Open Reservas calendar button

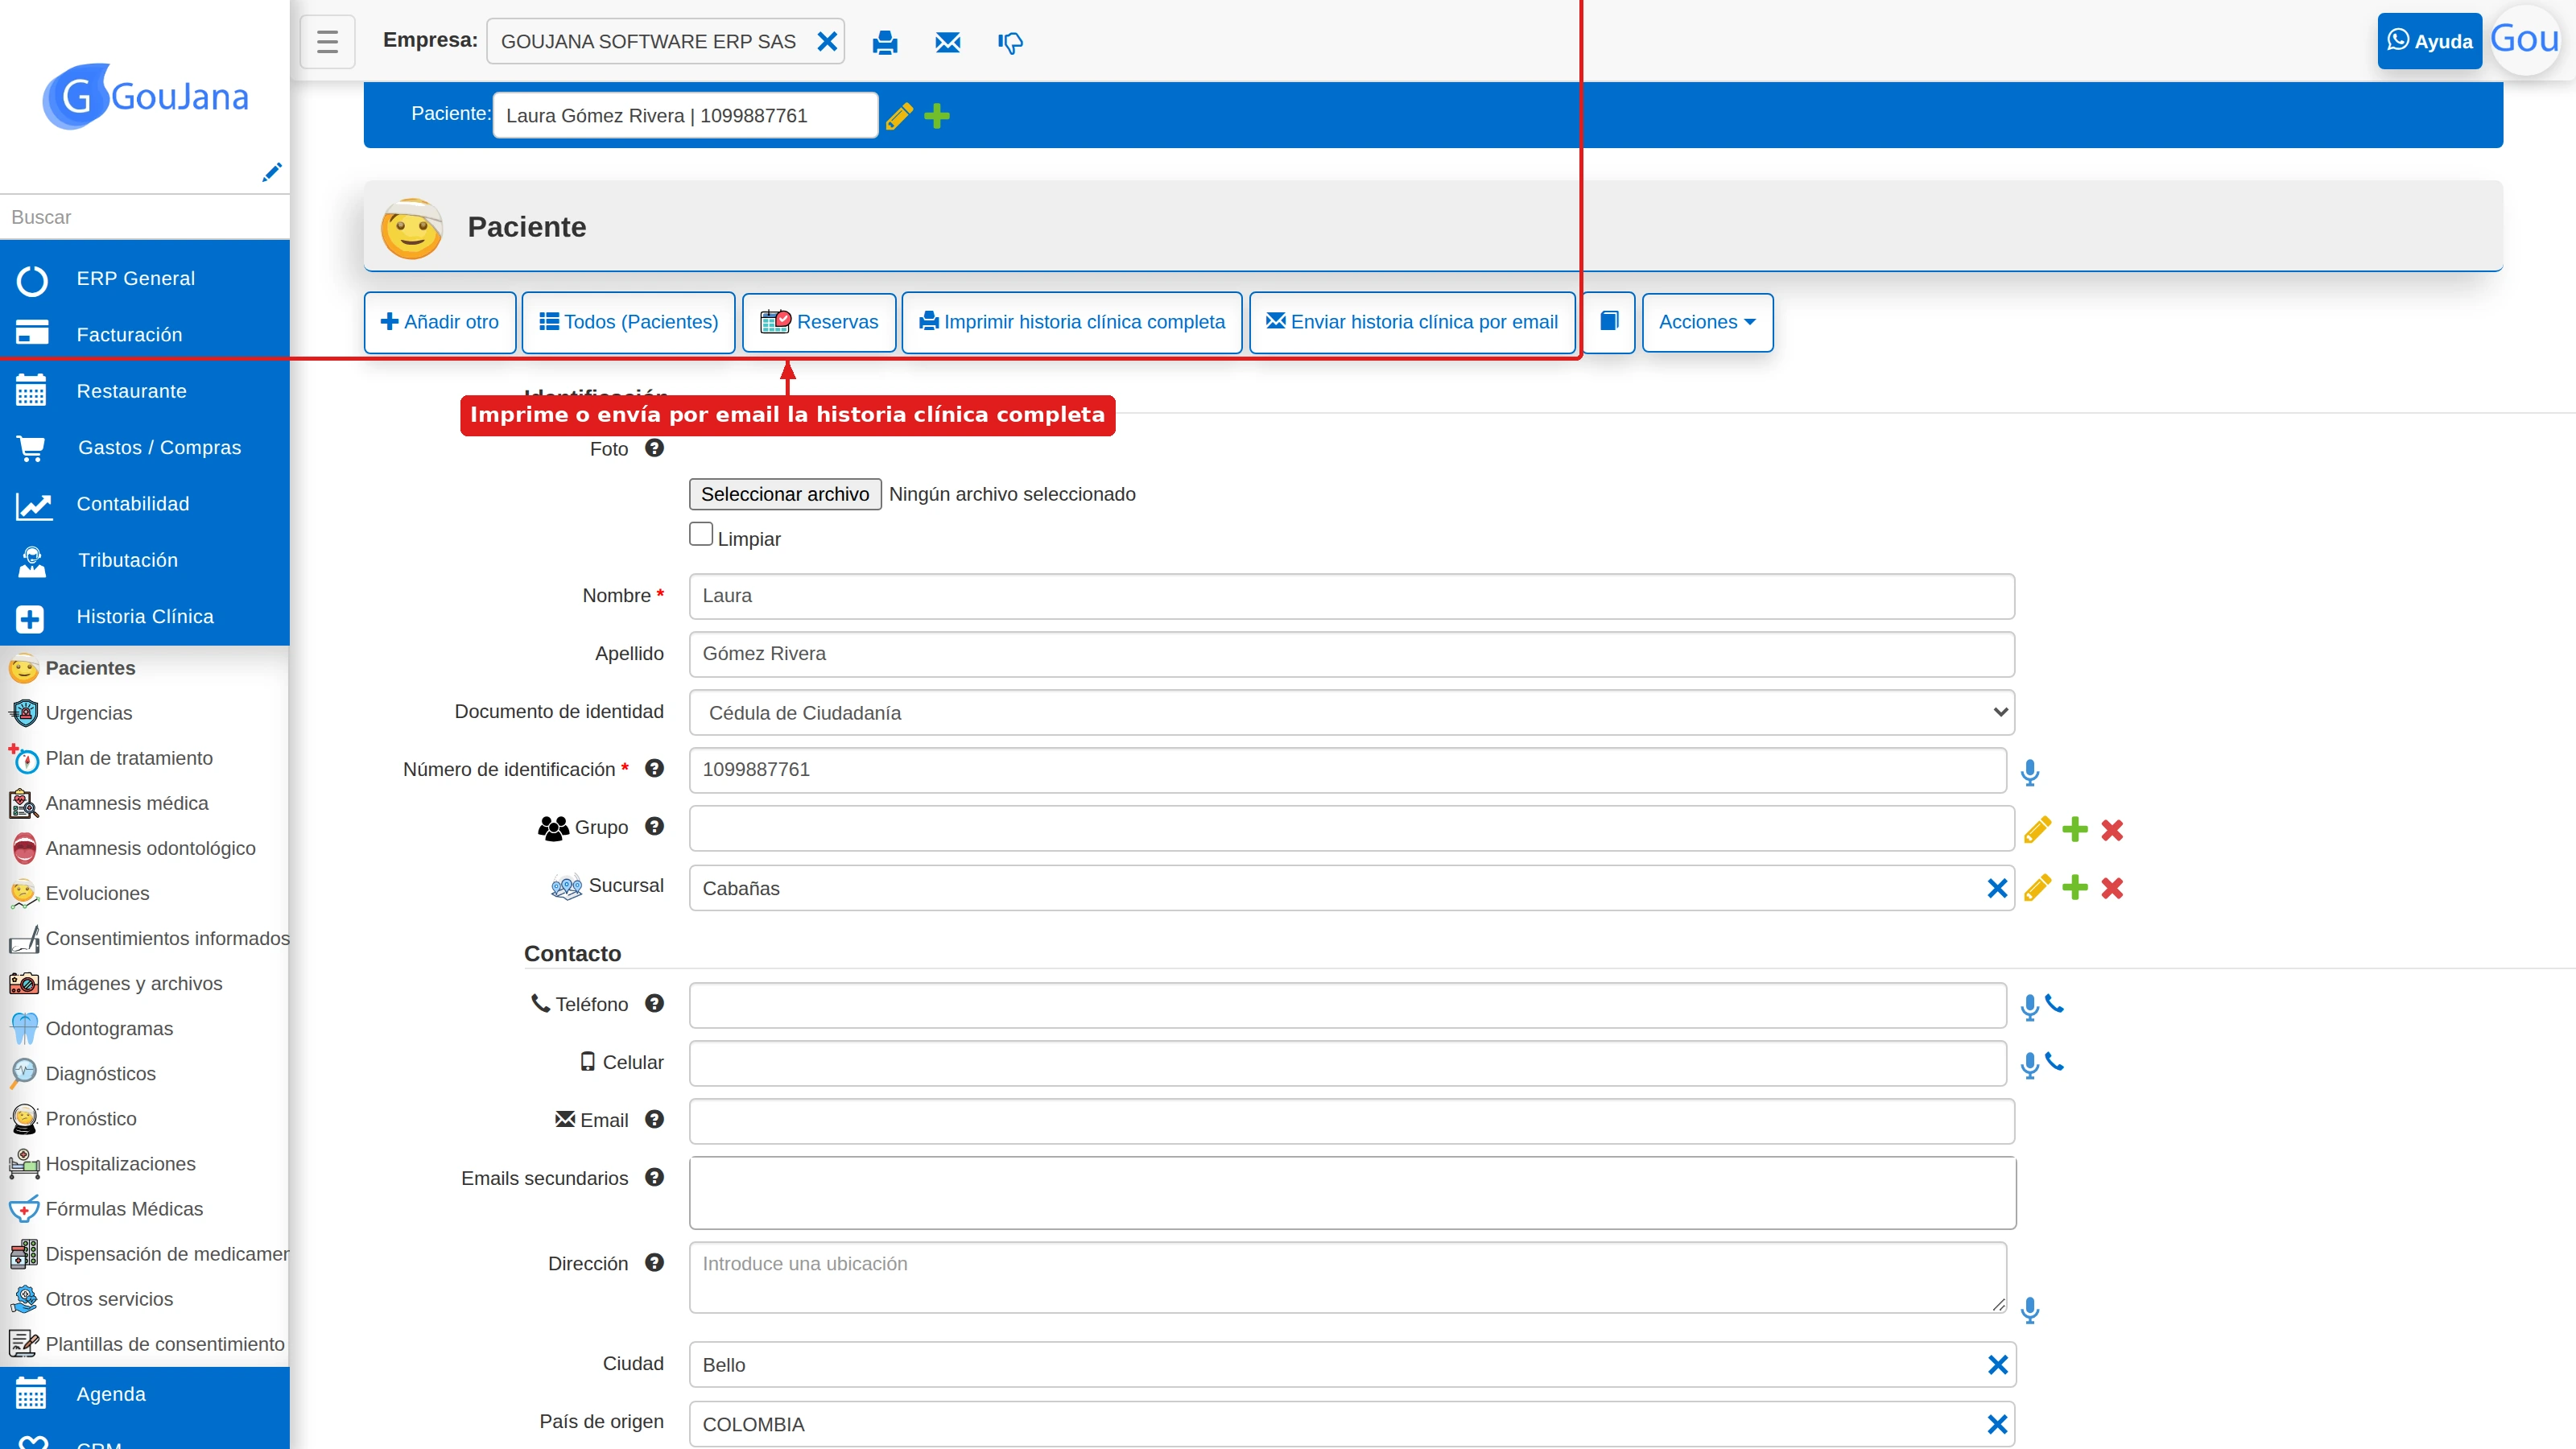[819, 322]
